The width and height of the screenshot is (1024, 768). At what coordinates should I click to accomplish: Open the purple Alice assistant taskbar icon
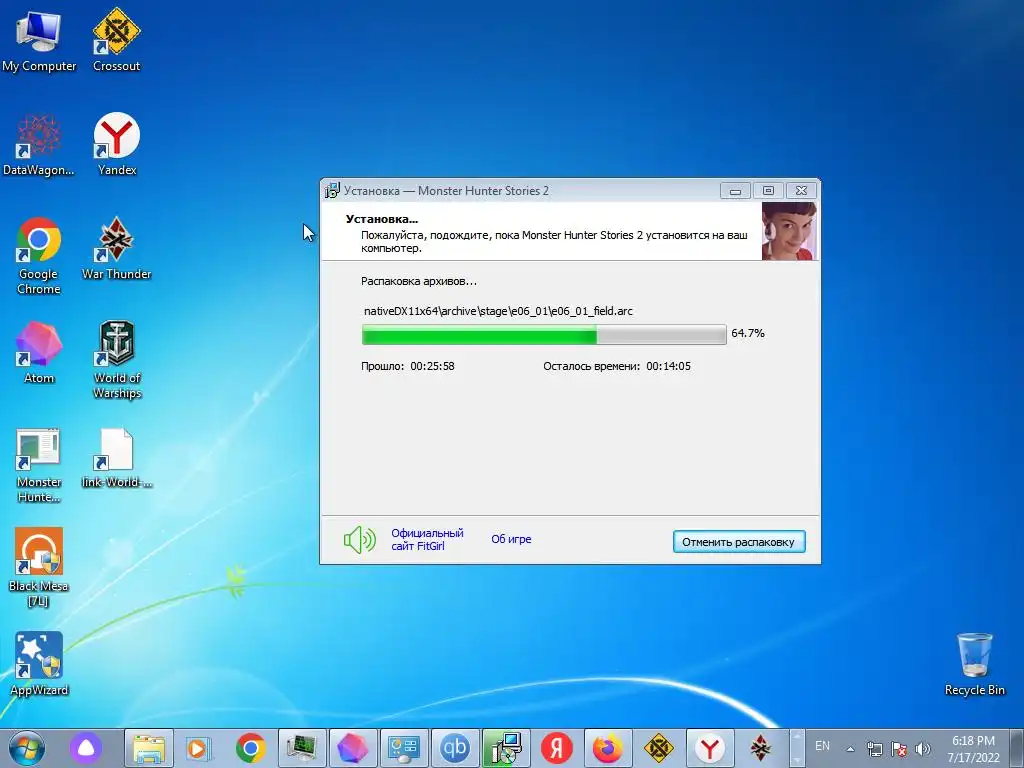pos(86,748)
